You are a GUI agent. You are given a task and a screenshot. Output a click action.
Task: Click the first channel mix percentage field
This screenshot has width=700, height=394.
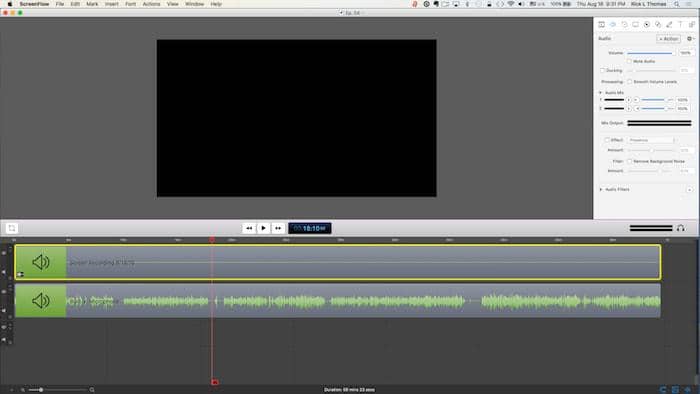click(683, 100)
